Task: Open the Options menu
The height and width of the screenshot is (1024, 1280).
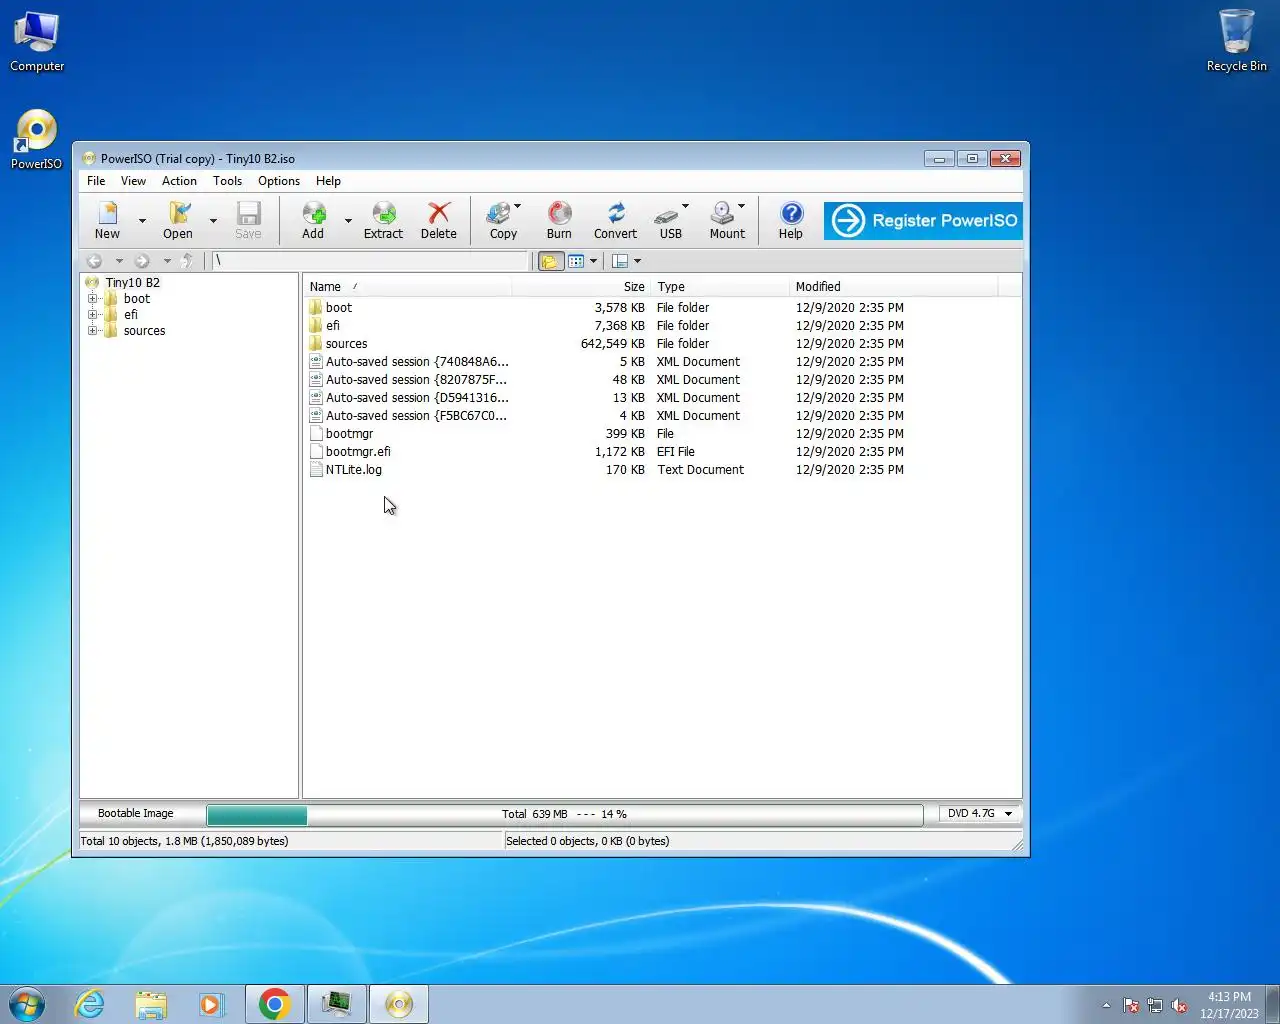Action: tap(279, 181)
